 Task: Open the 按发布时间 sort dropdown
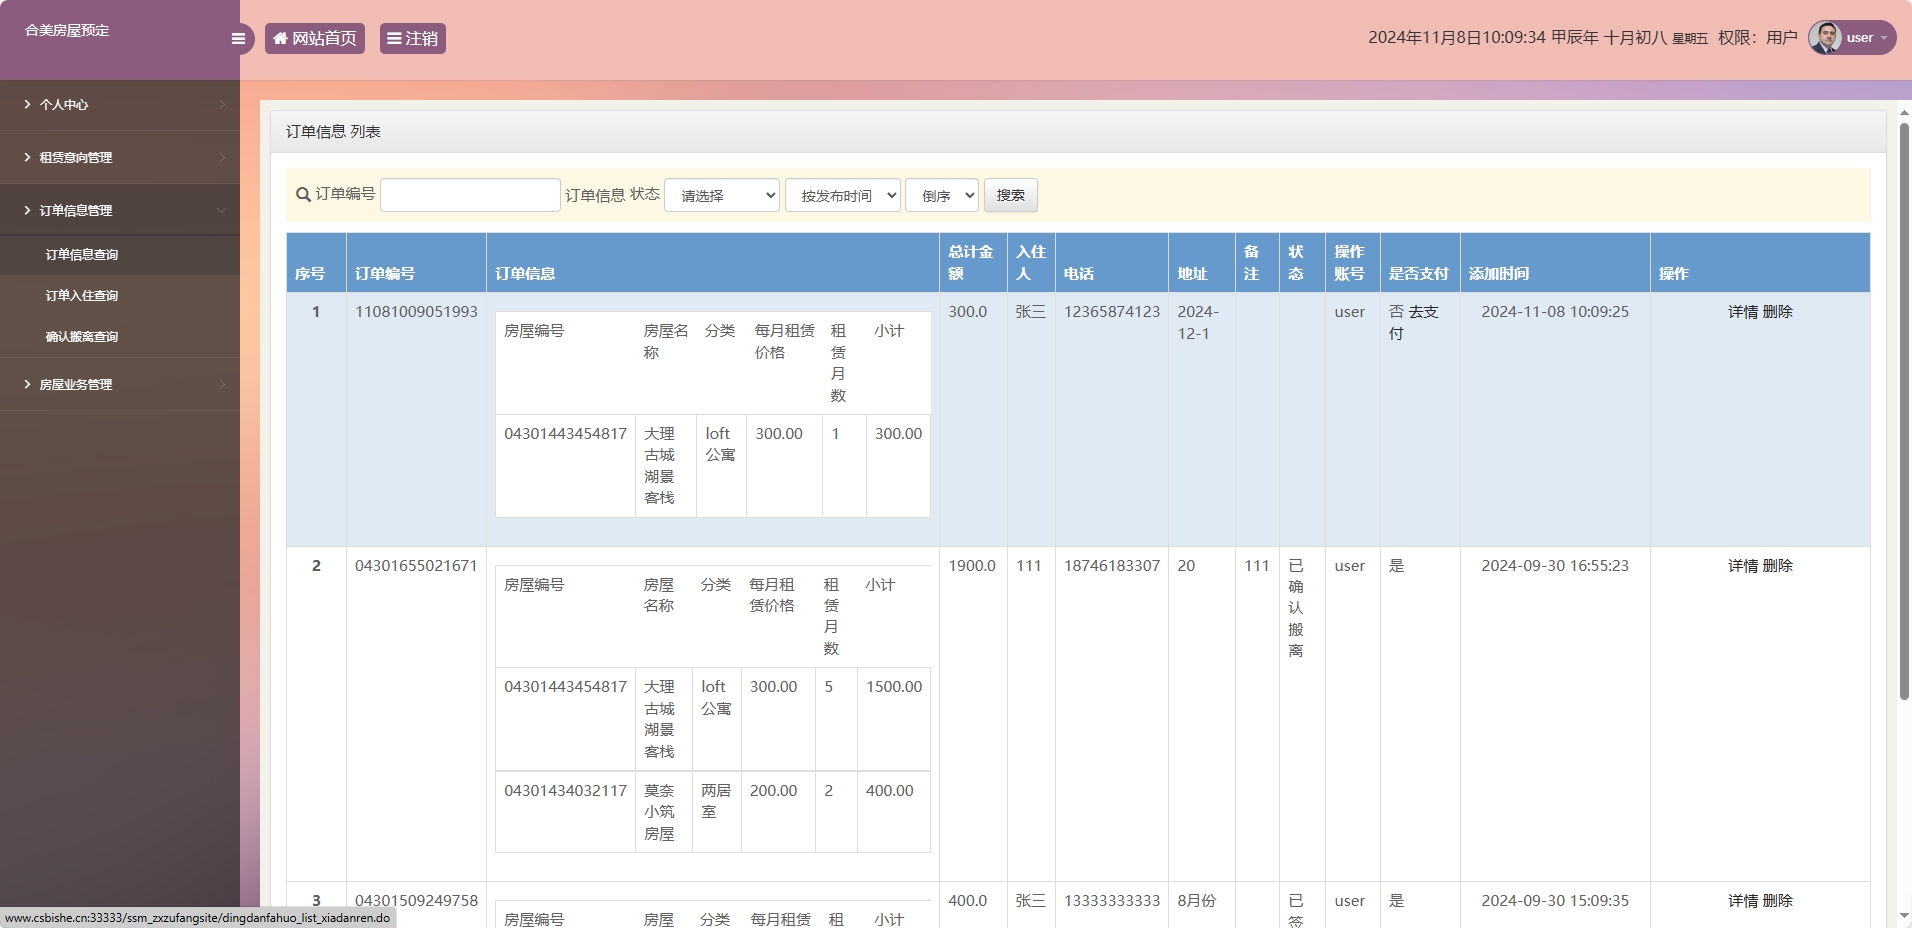click(843, 195)
